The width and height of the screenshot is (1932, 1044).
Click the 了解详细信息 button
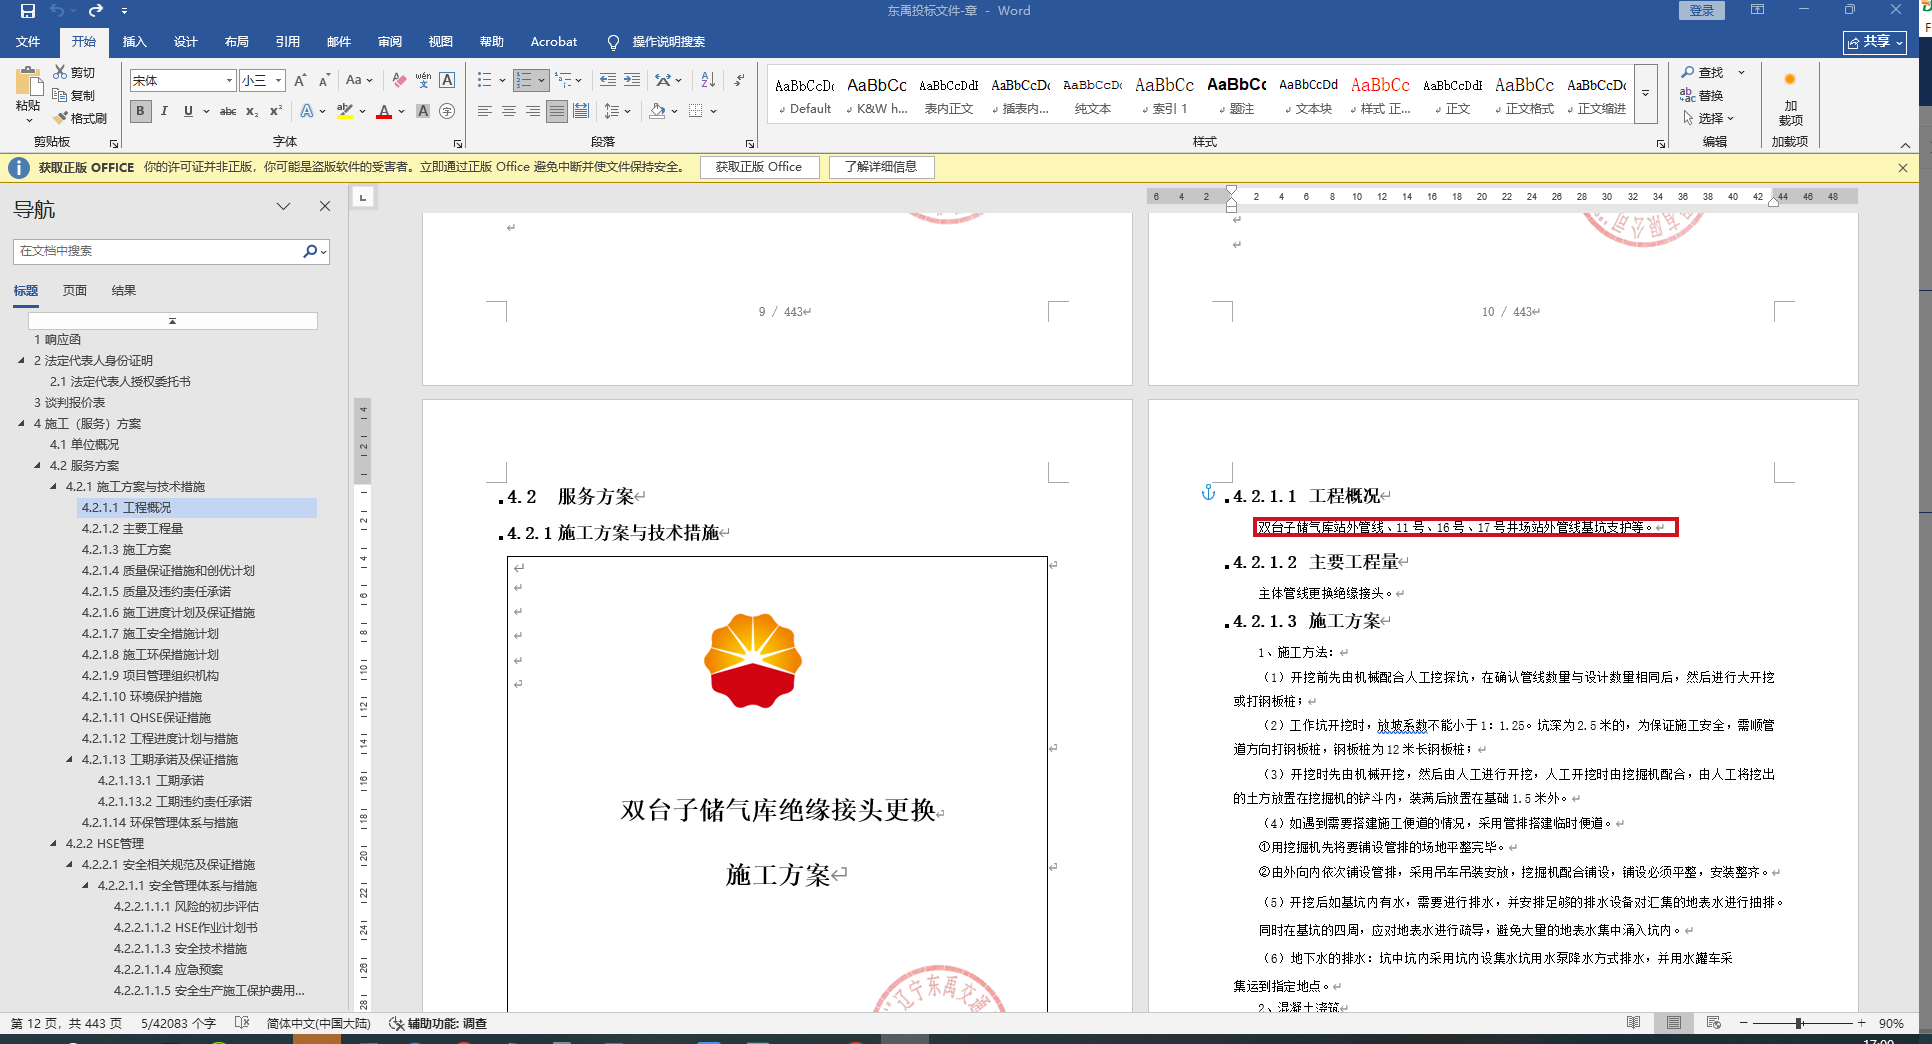pyautogui.click(x=881, y=167)
